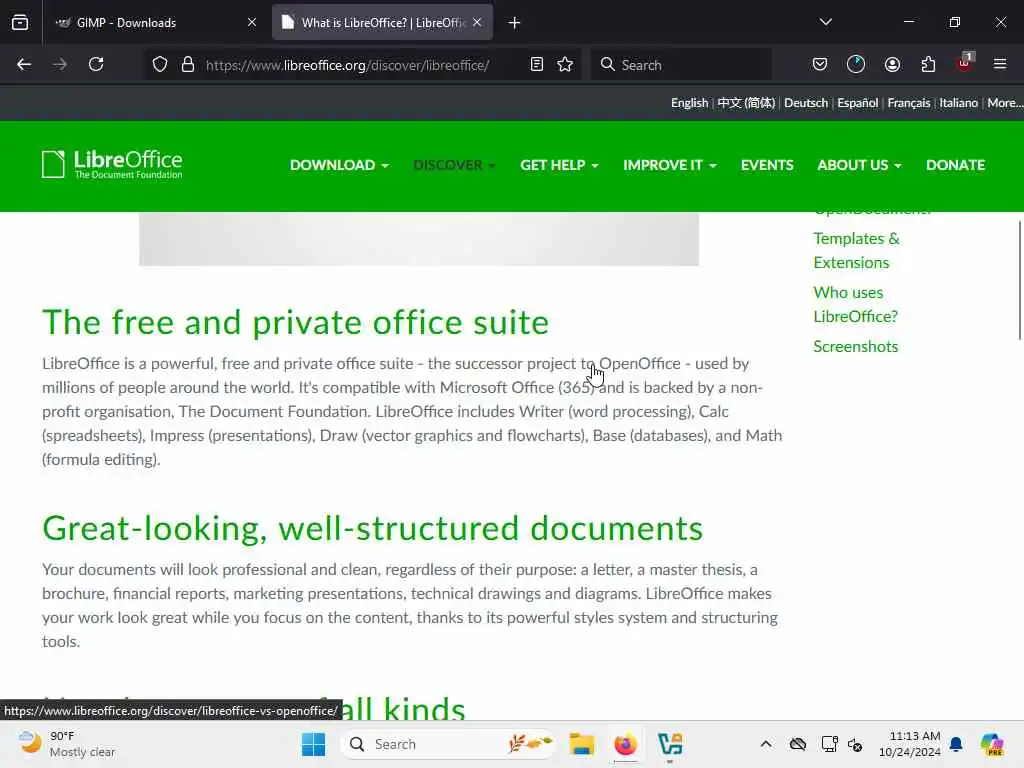Screen dimensions: 1024x768
Task: Open Firefox View icon in tab bar
Action: [20, 22]
